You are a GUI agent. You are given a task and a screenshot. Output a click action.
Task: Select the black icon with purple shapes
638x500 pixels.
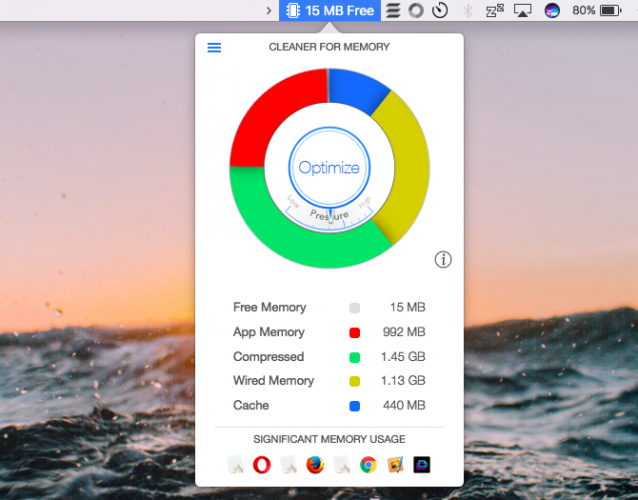click(x=422, y=465)
